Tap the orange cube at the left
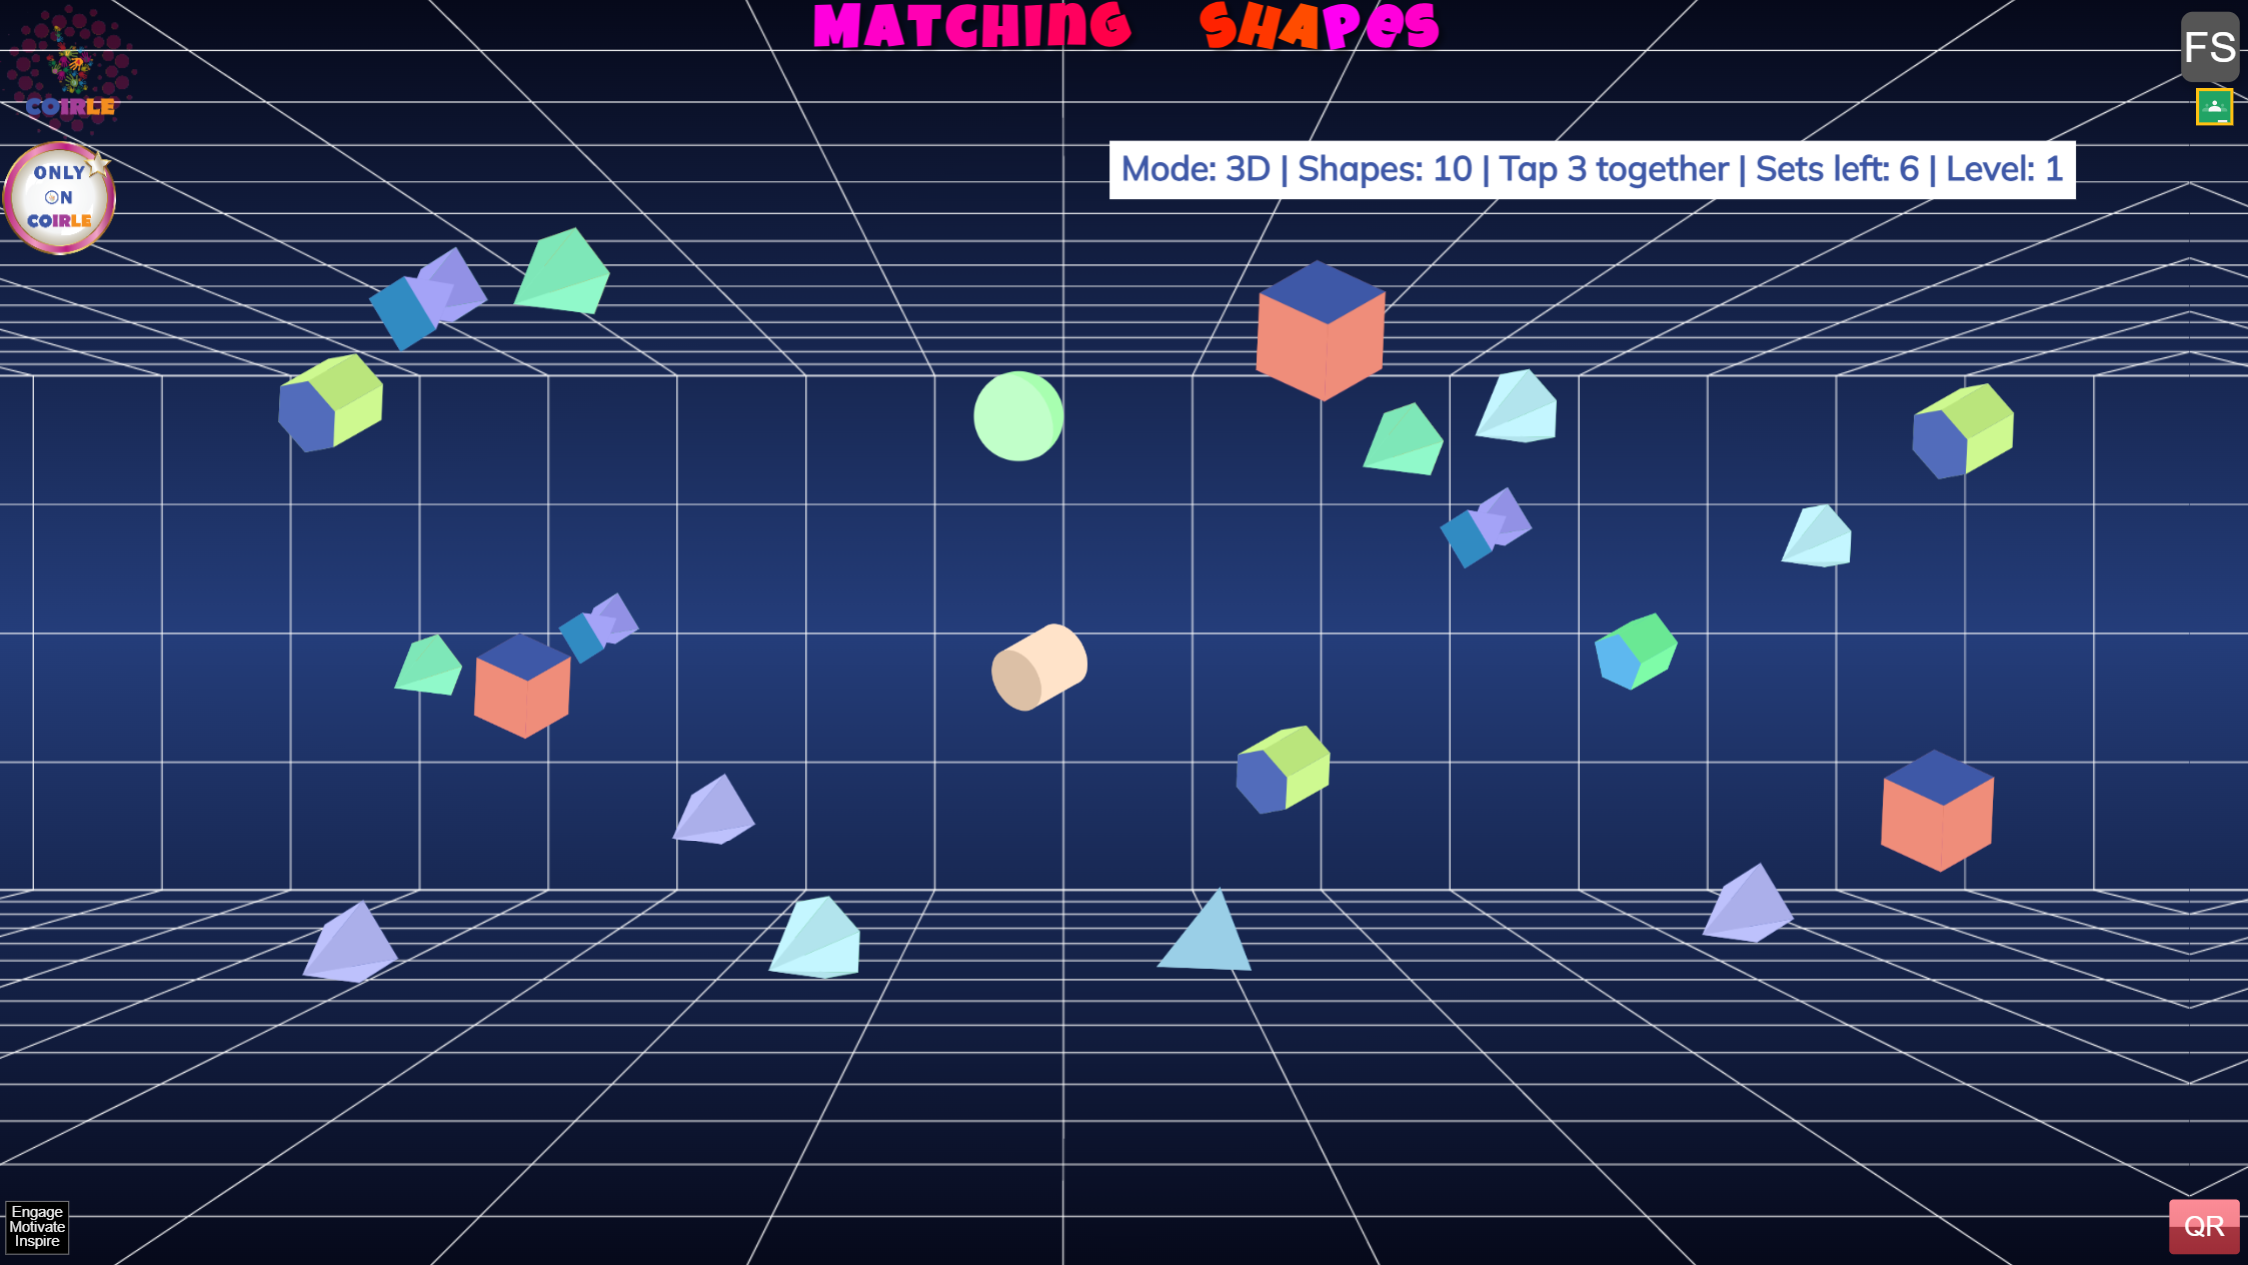This screenshot has height=1265, width=2248. point(522,686)
